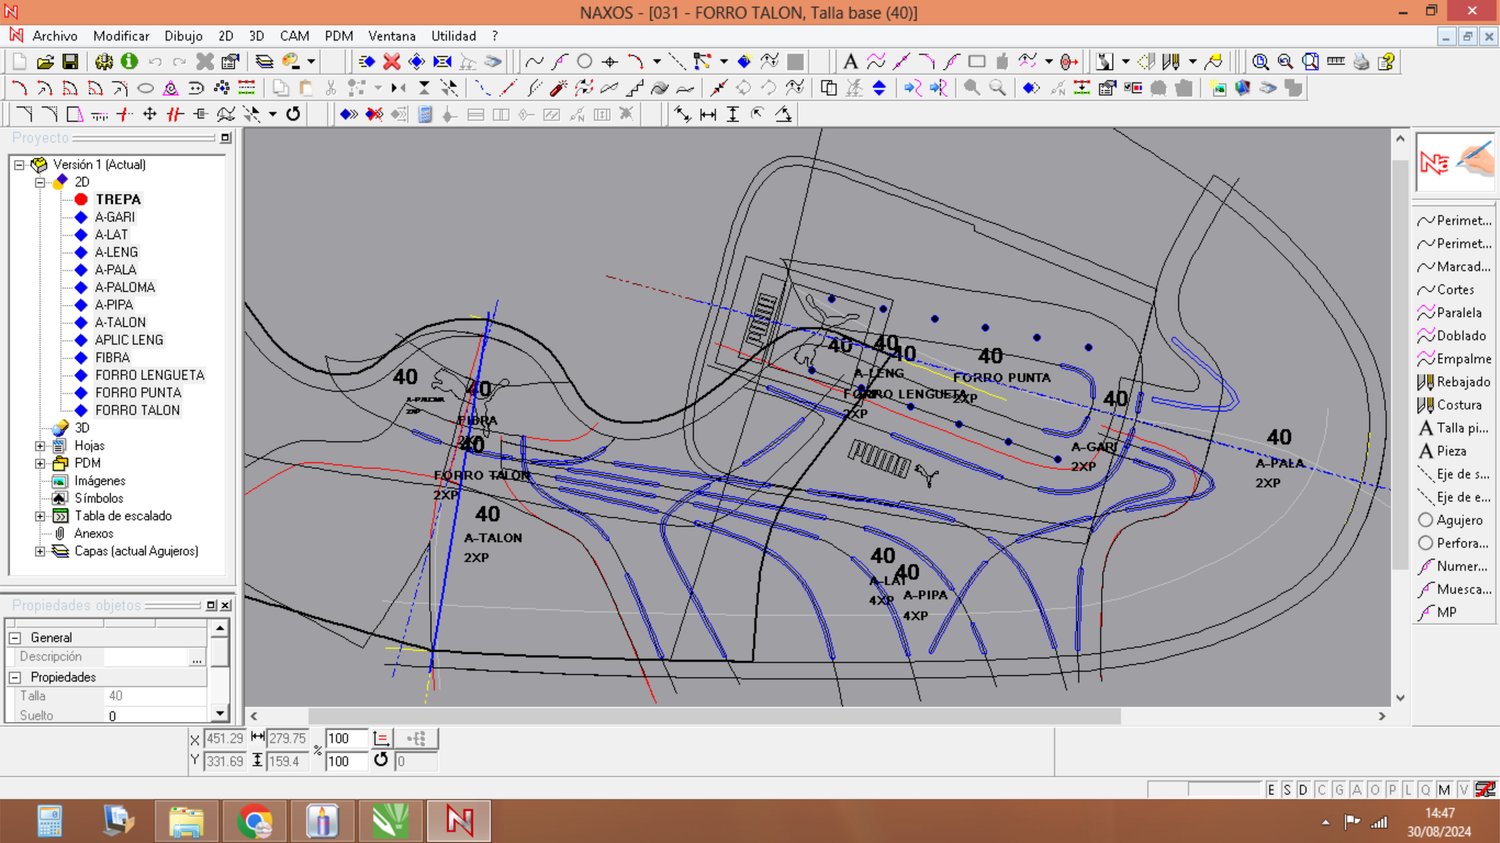The image size is (1500, 843).
Task: Toggle the proportional scale lock icon
Action: coord(381,739)
